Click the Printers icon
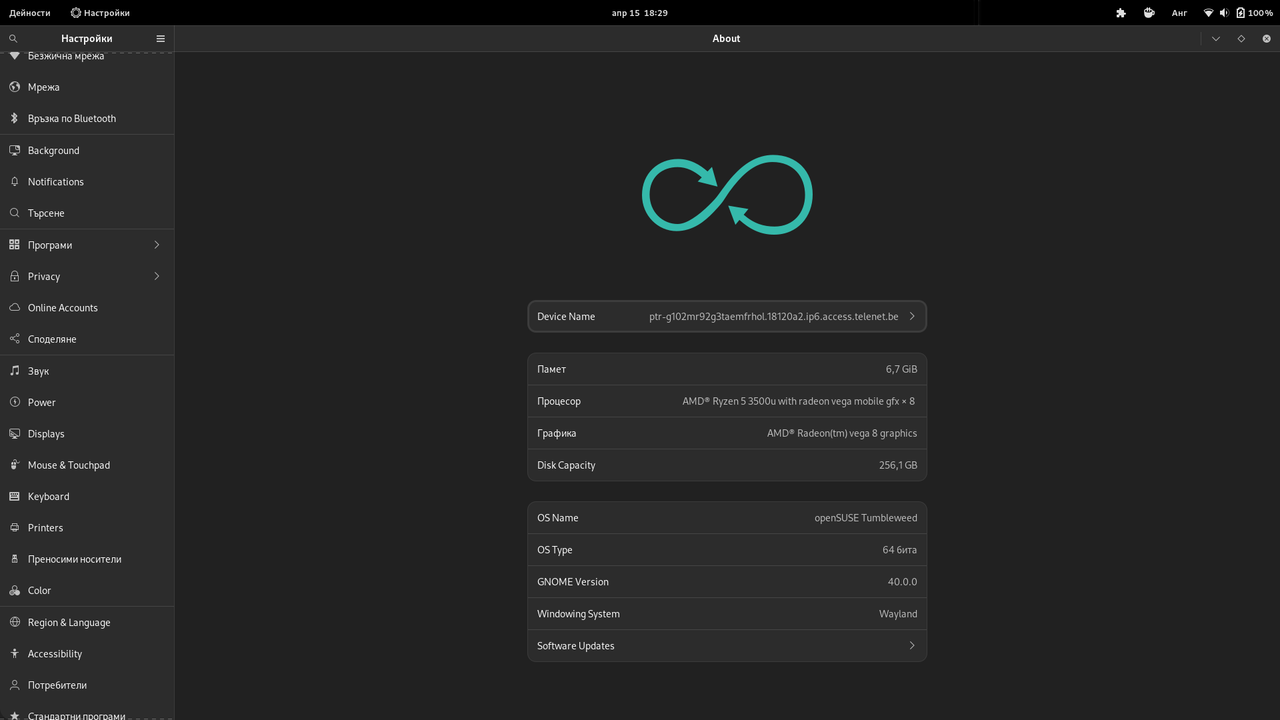 pos(14,528)
